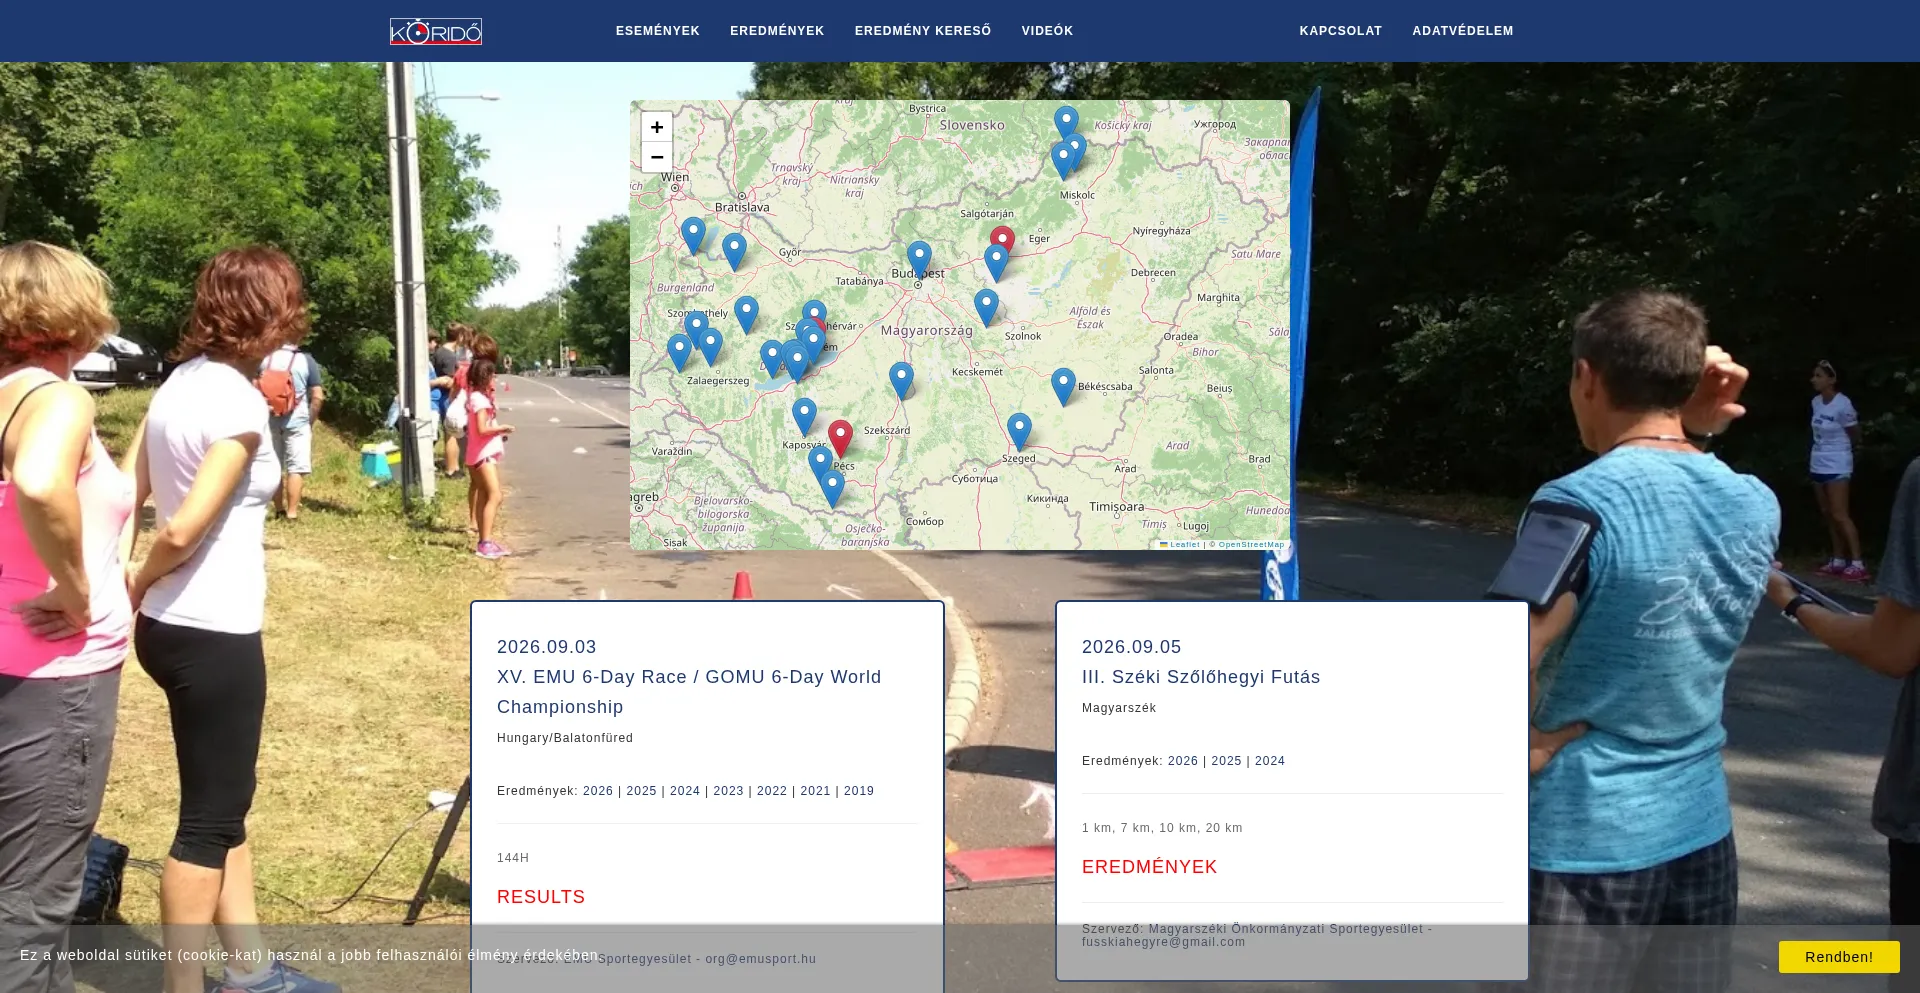Open the KAPCSOLAT page

pyautogui.click(x=1341, y=31)
